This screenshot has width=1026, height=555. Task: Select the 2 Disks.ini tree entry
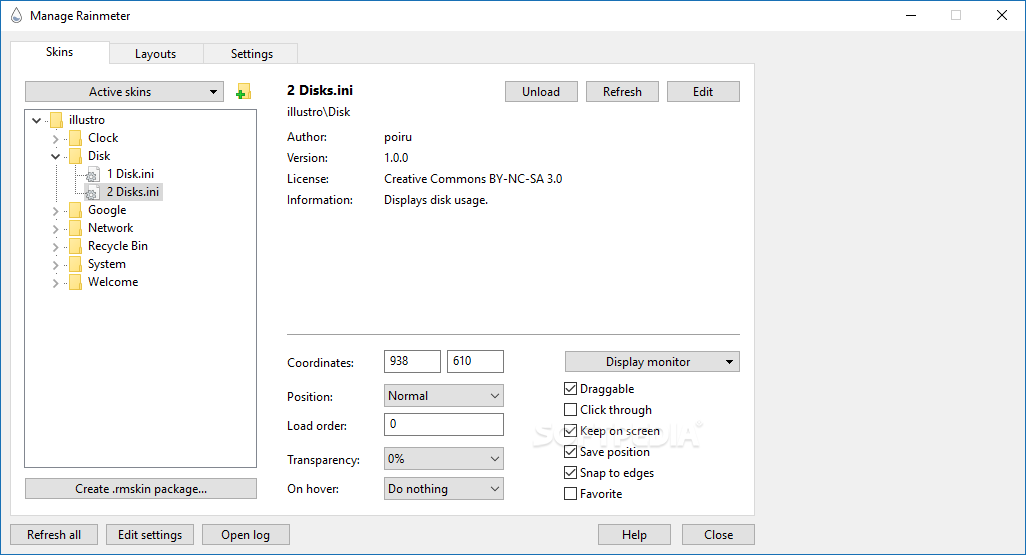coord(133,192)
